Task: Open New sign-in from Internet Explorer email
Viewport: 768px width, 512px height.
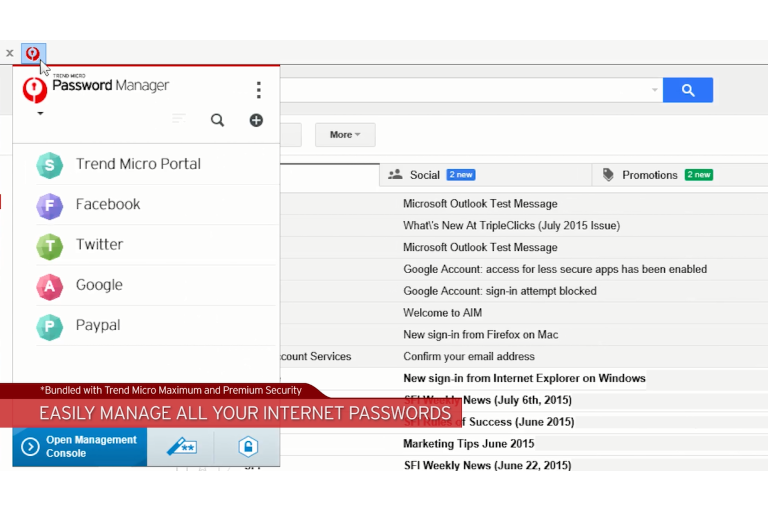Action: (524, 378)
